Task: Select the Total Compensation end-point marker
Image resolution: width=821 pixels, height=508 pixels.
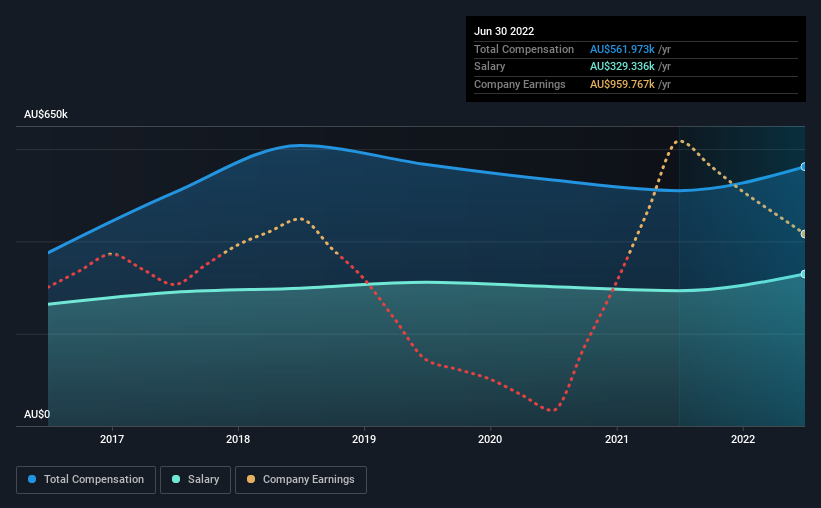Action: coord(803,167)
